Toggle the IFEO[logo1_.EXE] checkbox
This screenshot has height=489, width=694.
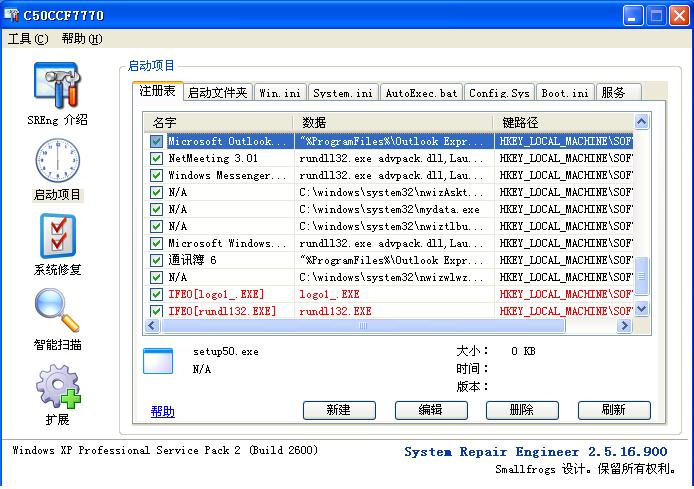click(156, 294)
